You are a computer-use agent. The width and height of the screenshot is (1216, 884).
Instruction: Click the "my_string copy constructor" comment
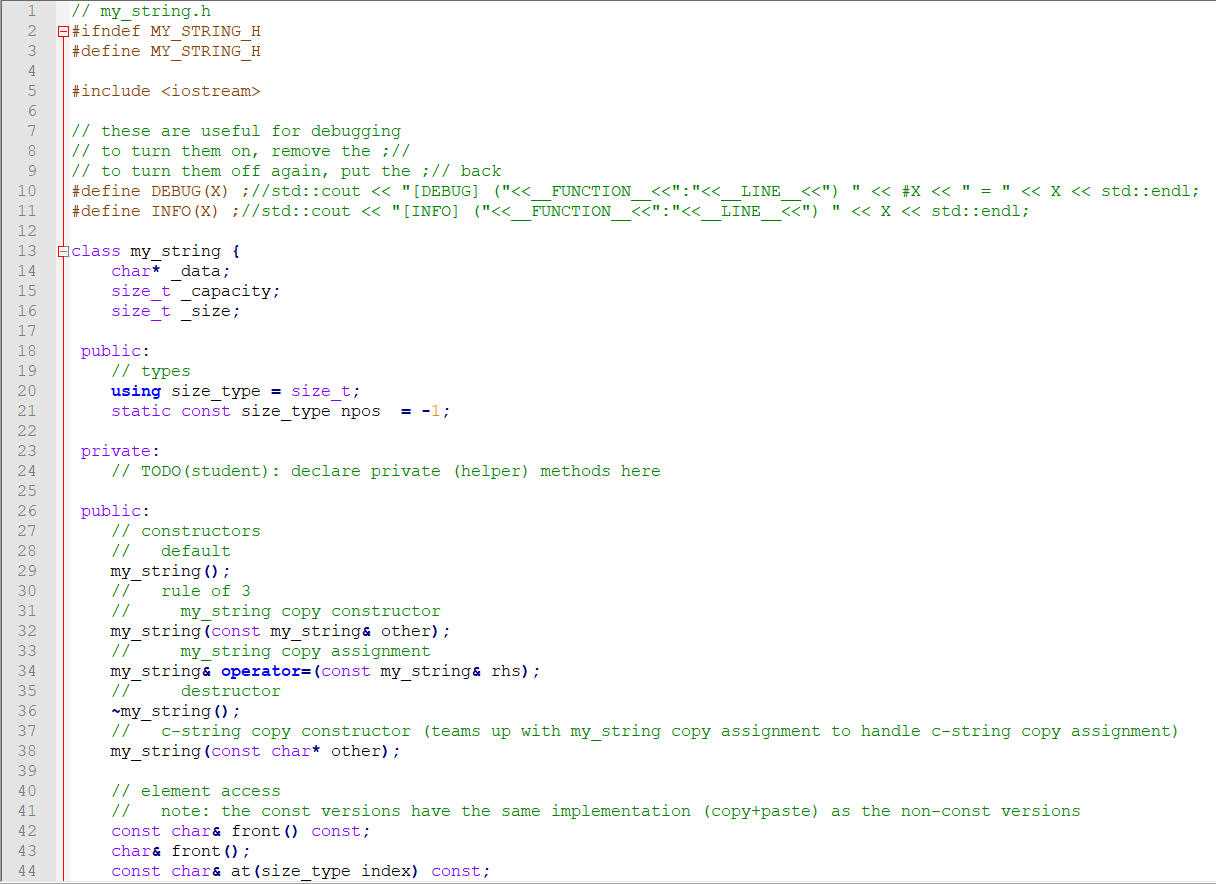[x=276, y=611]
